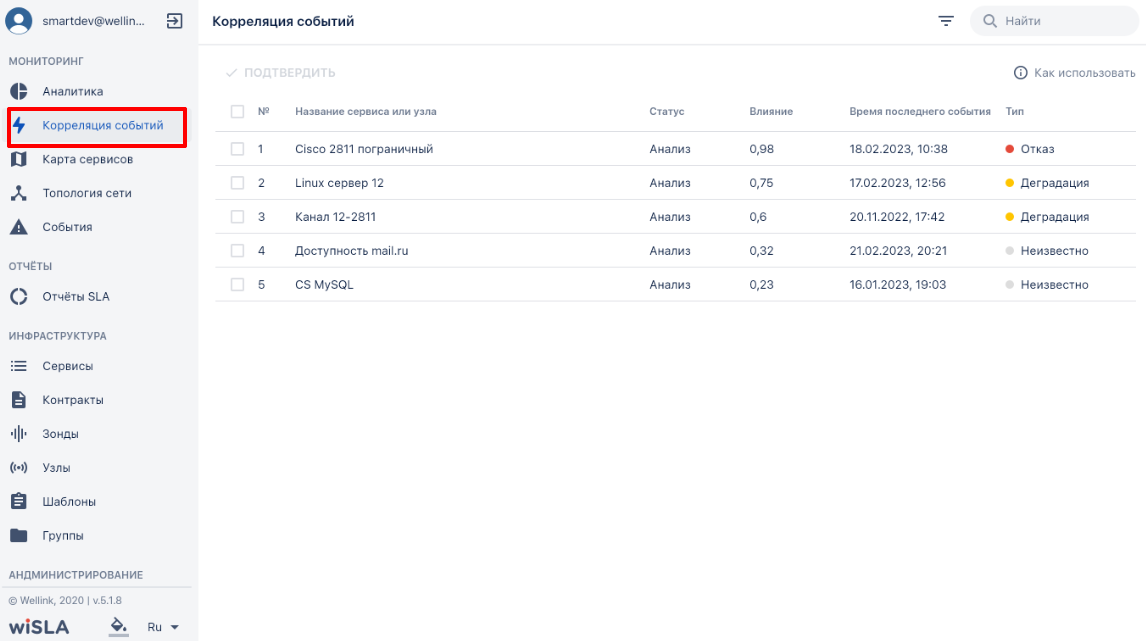Image resolution: width=1146 pixels, height=641 pixels.
Task: Click the paint bucket theme icon
Action: pyautogui.click(x=118, y=626)
